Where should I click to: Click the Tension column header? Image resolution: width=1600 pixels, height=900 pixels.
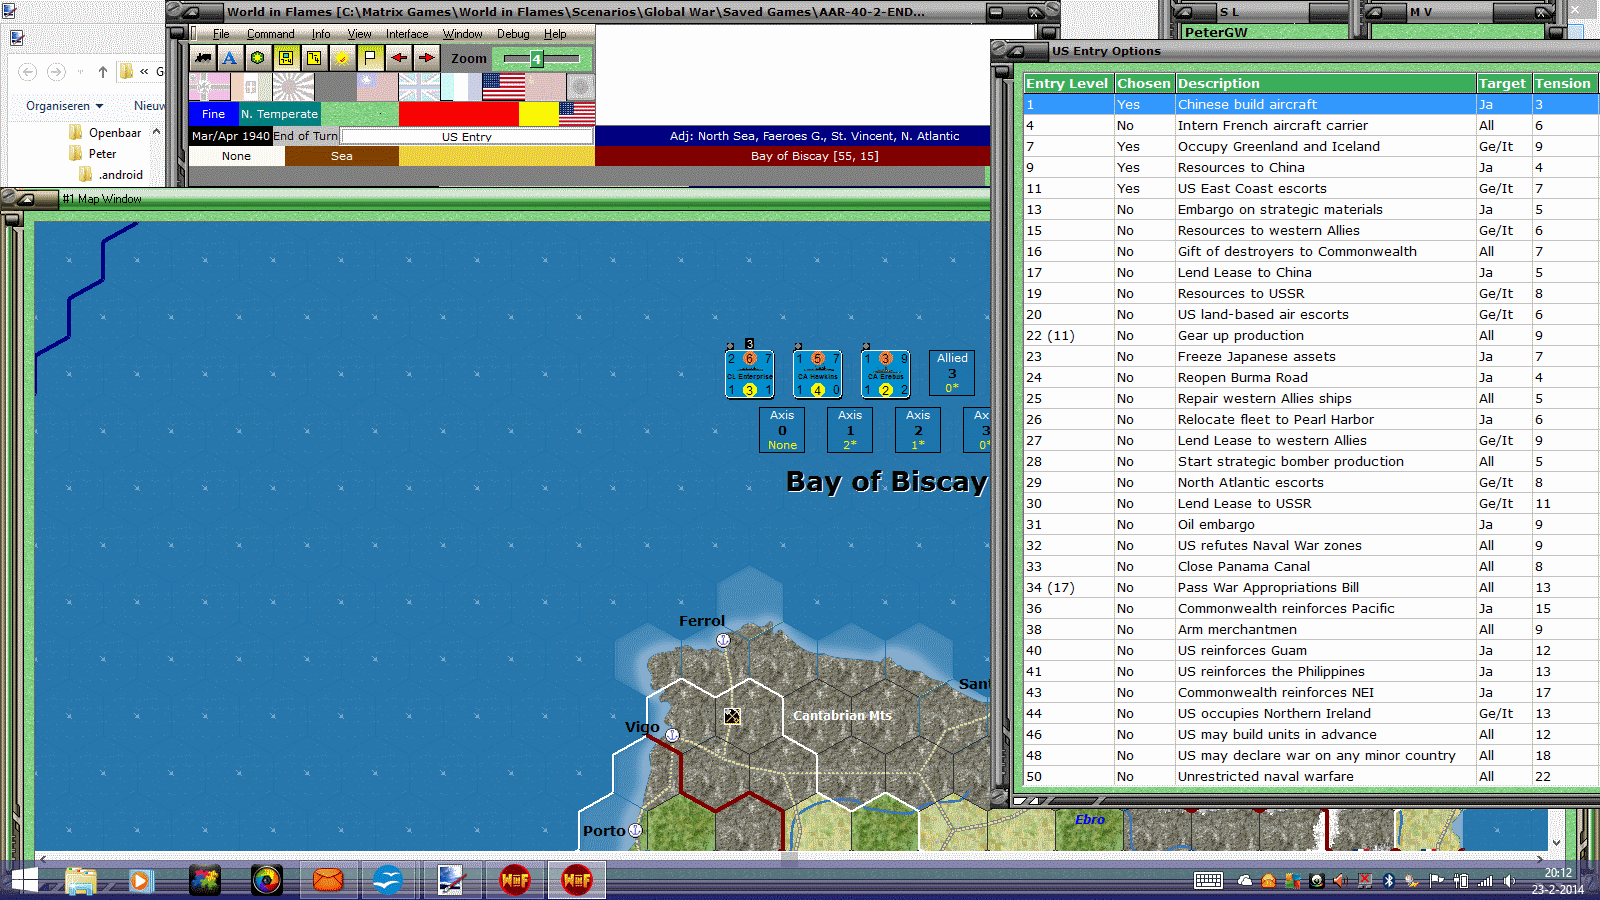[1563, 84]
